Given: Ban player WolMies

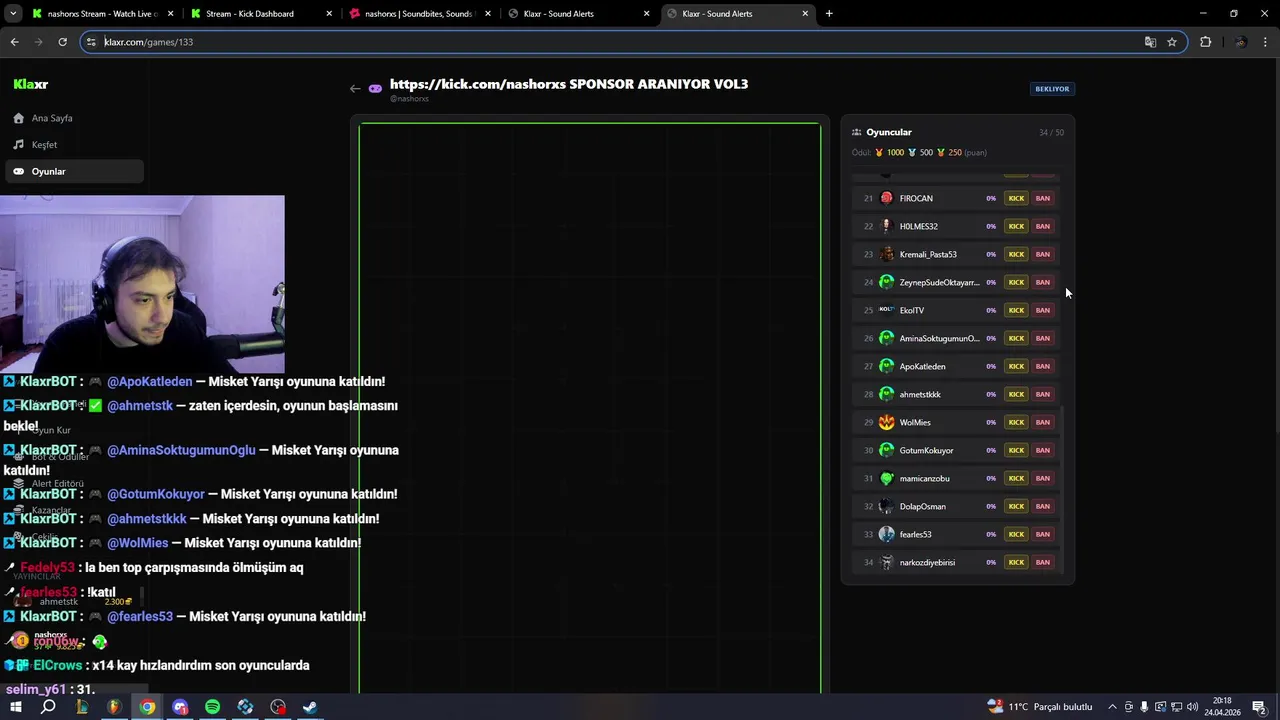Looking at the screenshot, I should (x=1043, y=422).
